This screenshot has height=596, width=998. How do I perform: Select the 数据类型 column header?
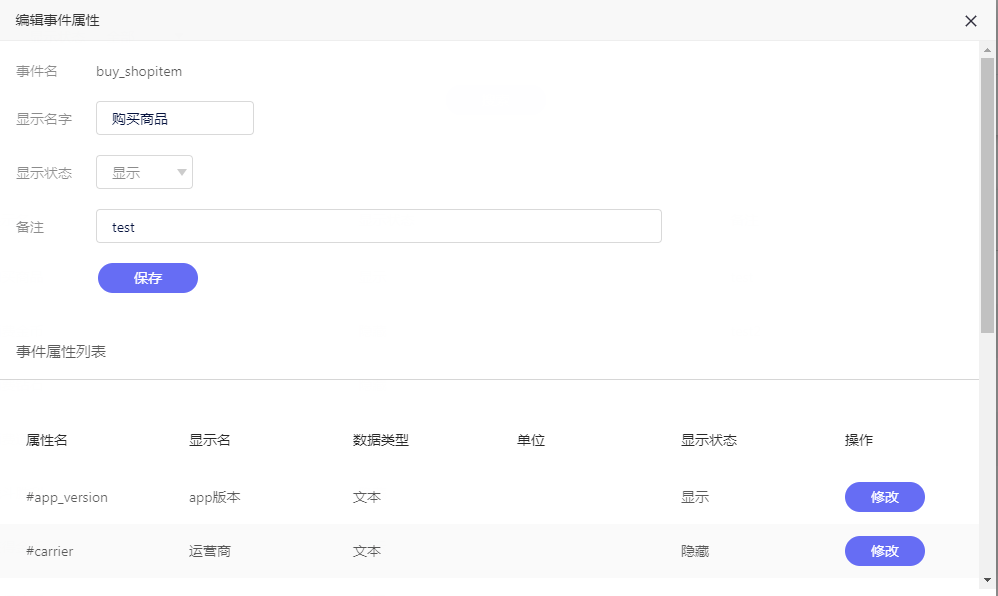point(381,440)
